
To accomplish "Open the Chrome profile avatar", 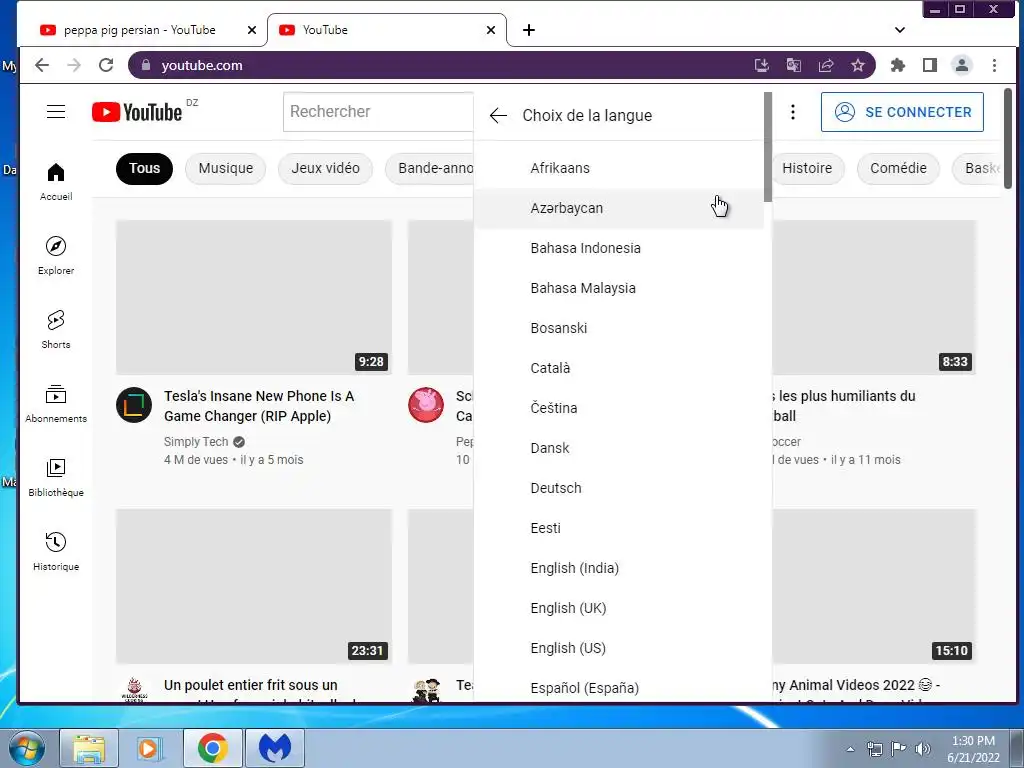I will coord(962,65).
